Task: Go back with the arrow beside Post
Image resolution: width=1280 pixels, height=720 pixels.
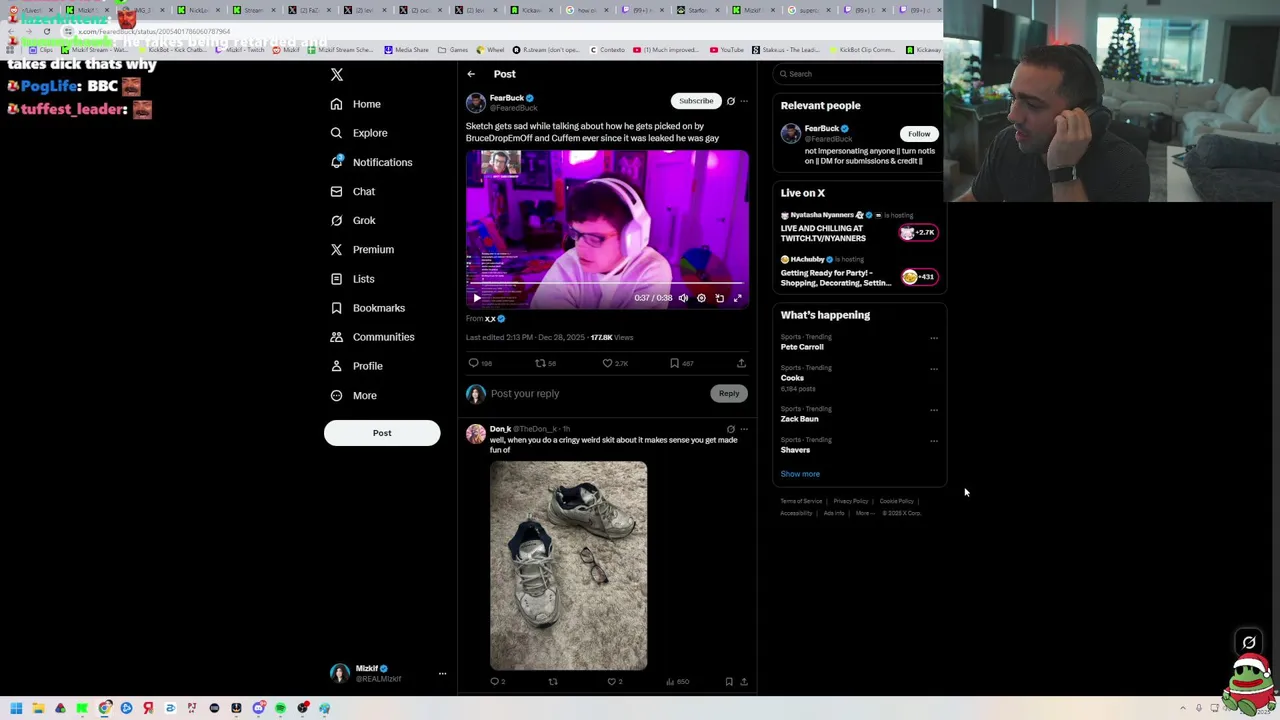Action: tap(471, 74)
